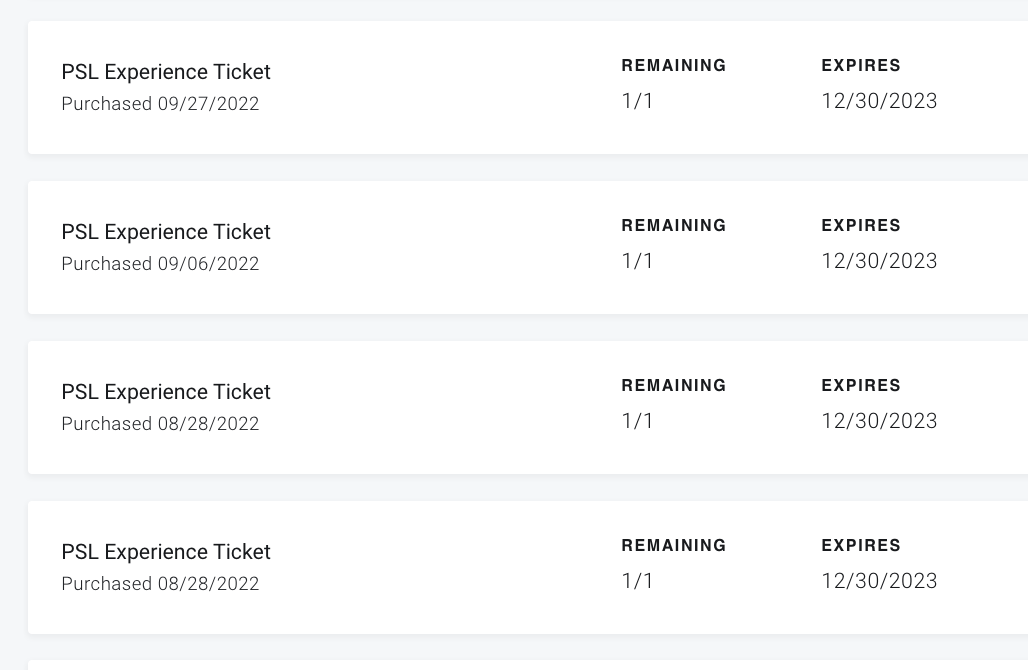This screenshot has height=670, width=1028.
Task: Click the Purchased 08/28/2022 text on third card
Action: click(160, 423)
